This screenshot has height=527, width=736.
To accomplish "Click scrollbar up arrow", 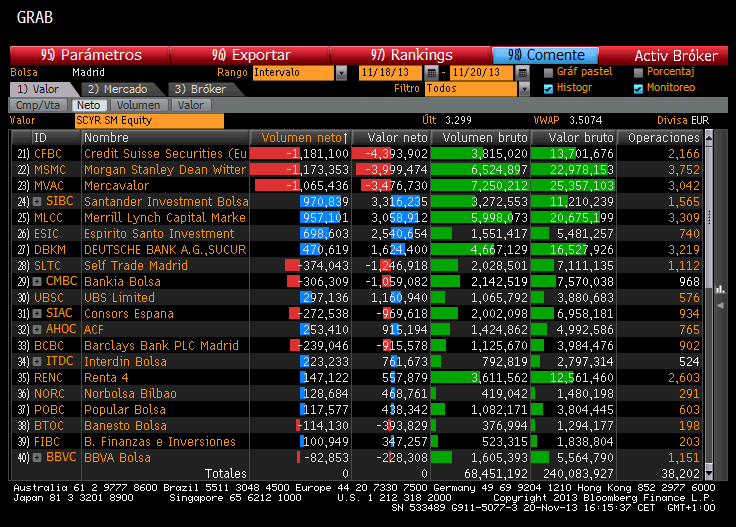I will pyautogui.click(x=709, y=137).
